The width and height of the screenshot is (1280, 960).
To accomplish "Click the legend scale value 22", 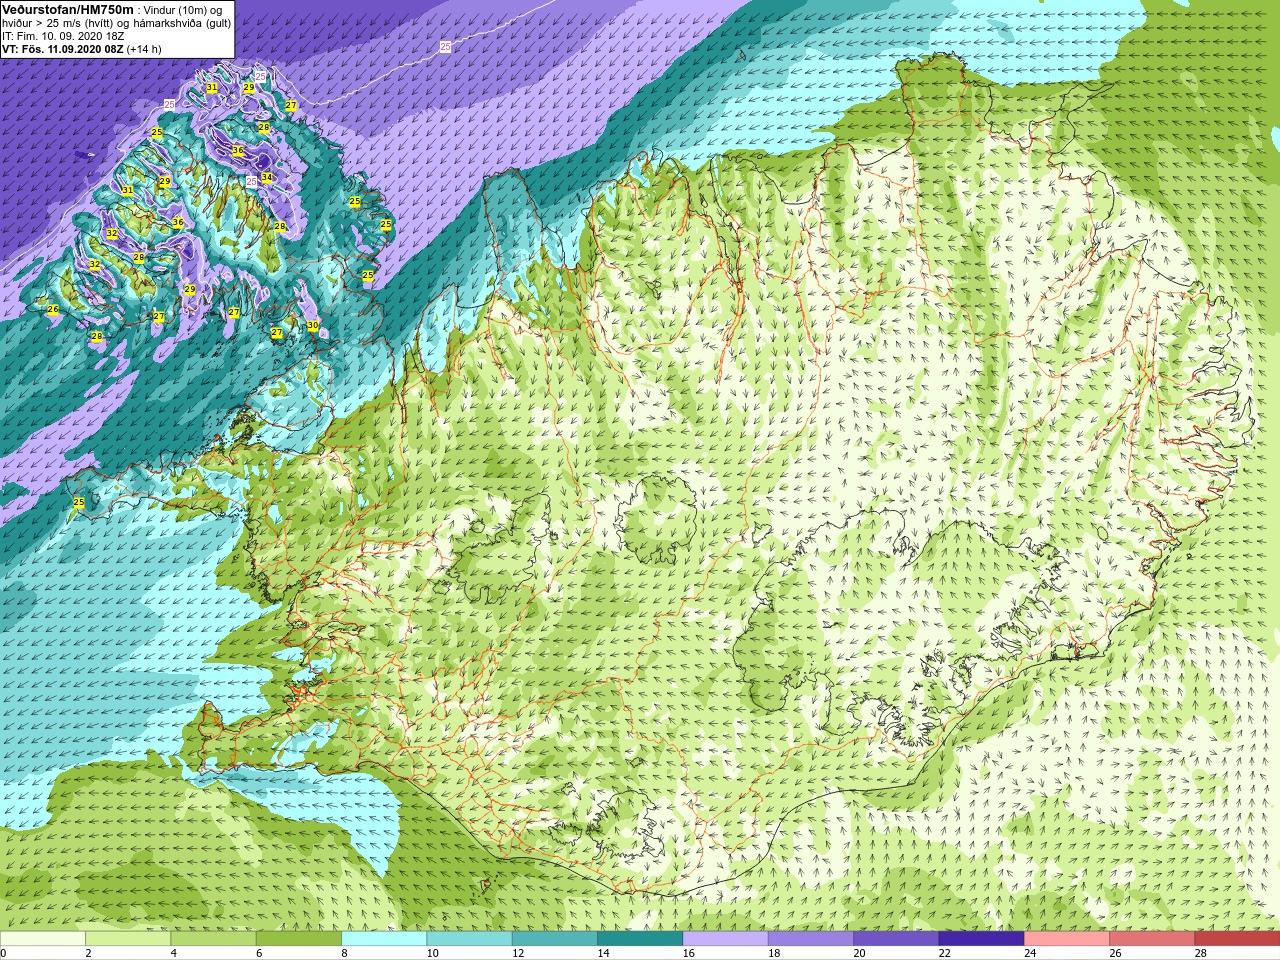I will [x=944, y=953].
